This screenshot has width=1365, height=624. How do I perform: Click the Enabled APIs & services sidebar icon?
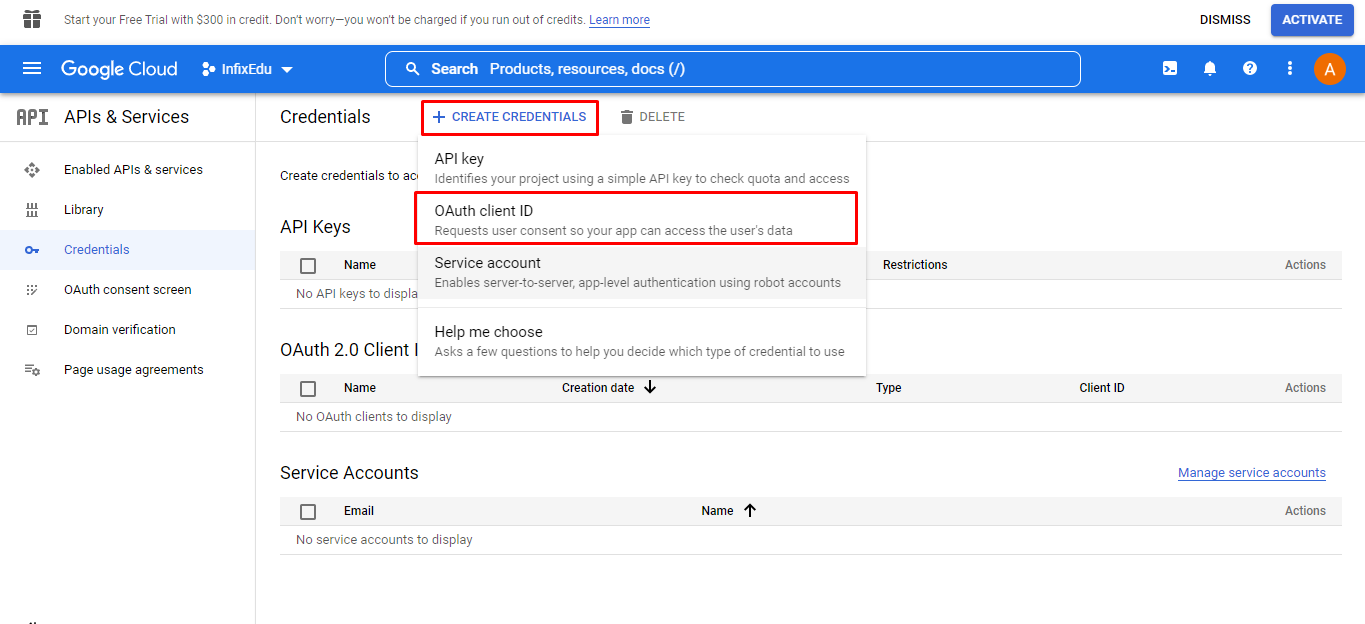[32, 170]
